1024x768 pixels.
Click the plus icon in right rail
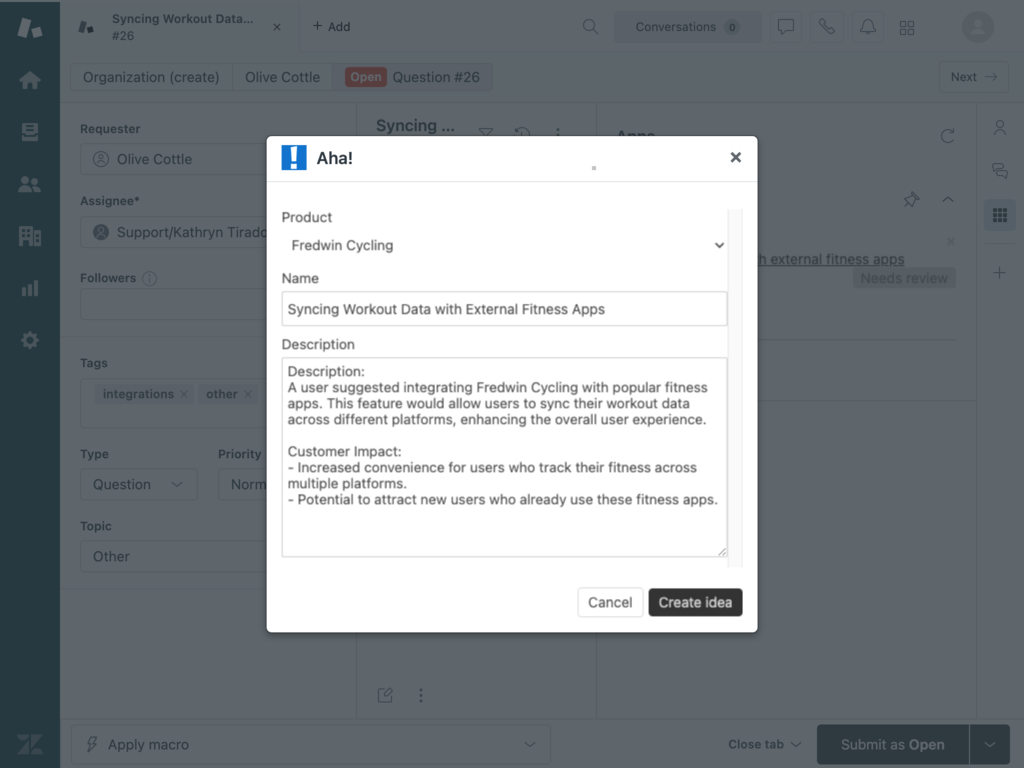pos(1000,272)
